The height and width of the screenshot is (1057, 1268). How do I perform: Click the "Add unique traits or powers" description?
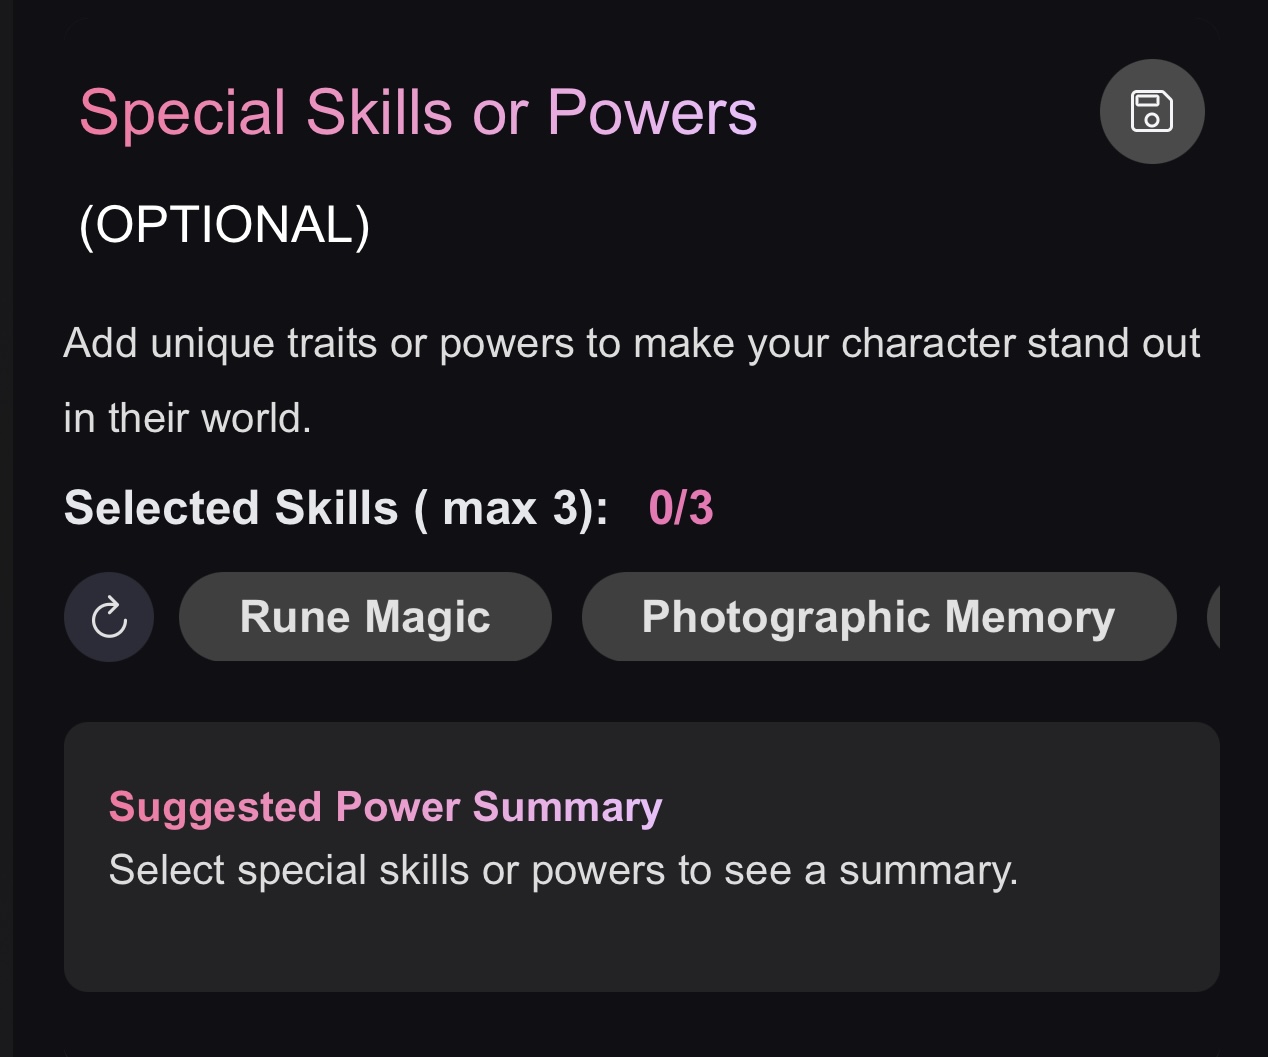coord(631,343)
